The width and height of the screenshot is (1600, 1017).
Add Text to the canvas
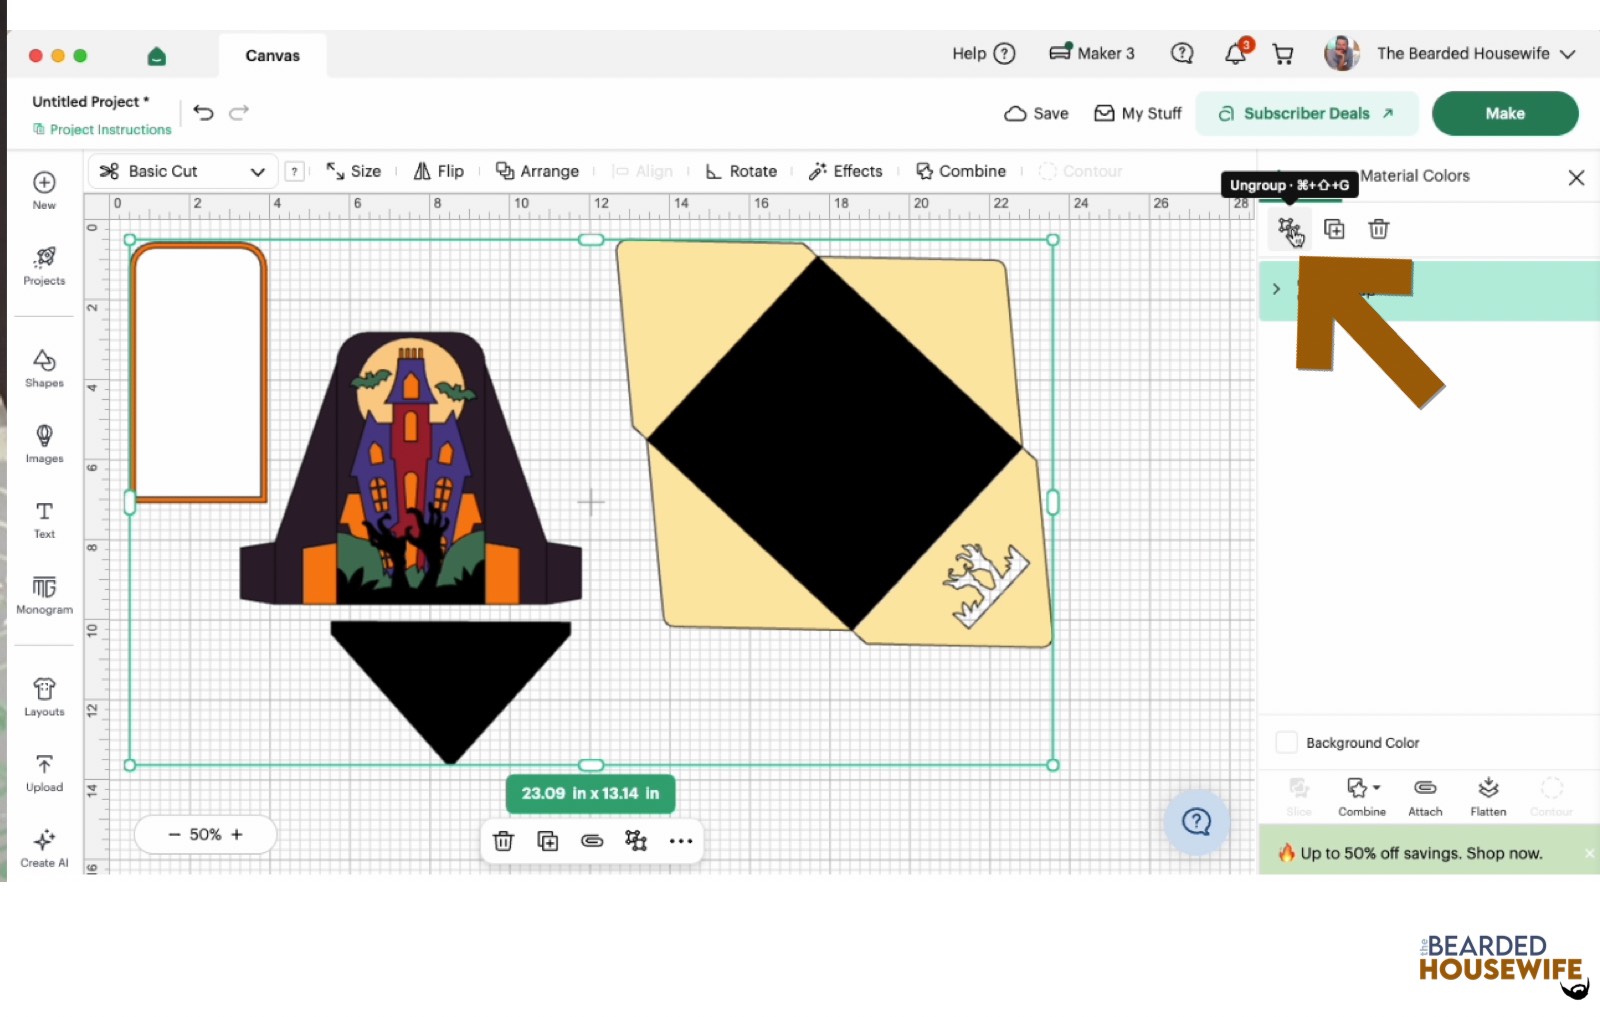pos(44,520)
